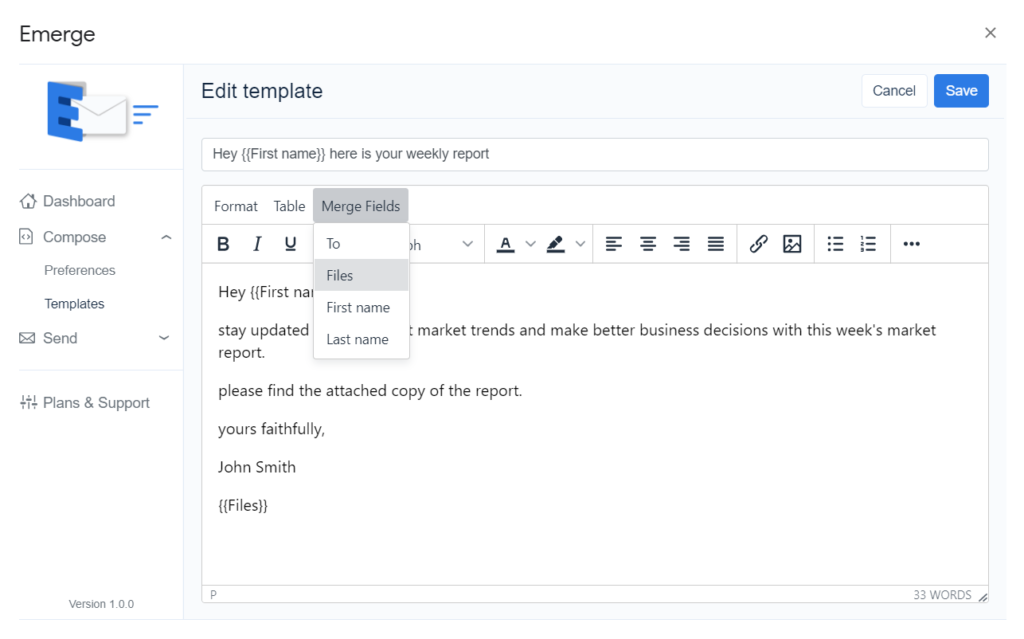This screenshot has width=1024, height=639.
Task: Center align the text
Action: point(648,244)
